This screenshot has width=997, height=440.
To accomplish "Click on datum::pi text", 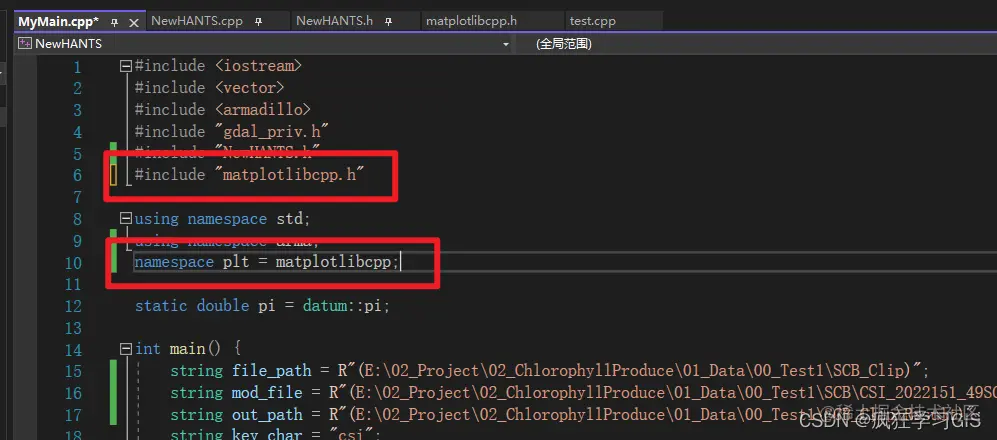I will pyautogui.click(x=342, y=306).
